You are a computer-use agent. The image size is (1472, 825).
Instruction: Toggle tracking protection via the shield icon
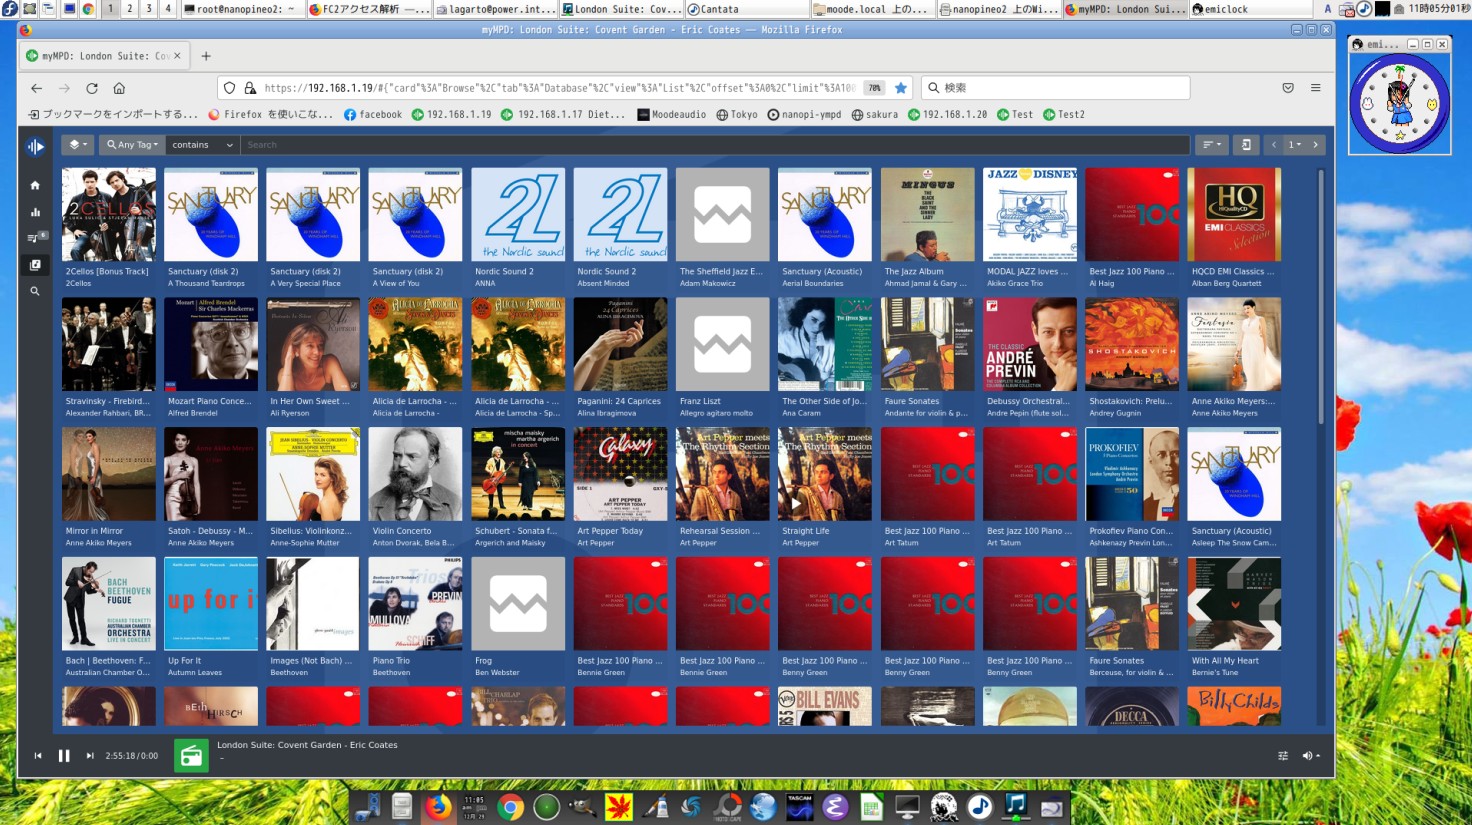tap(231, 87)
